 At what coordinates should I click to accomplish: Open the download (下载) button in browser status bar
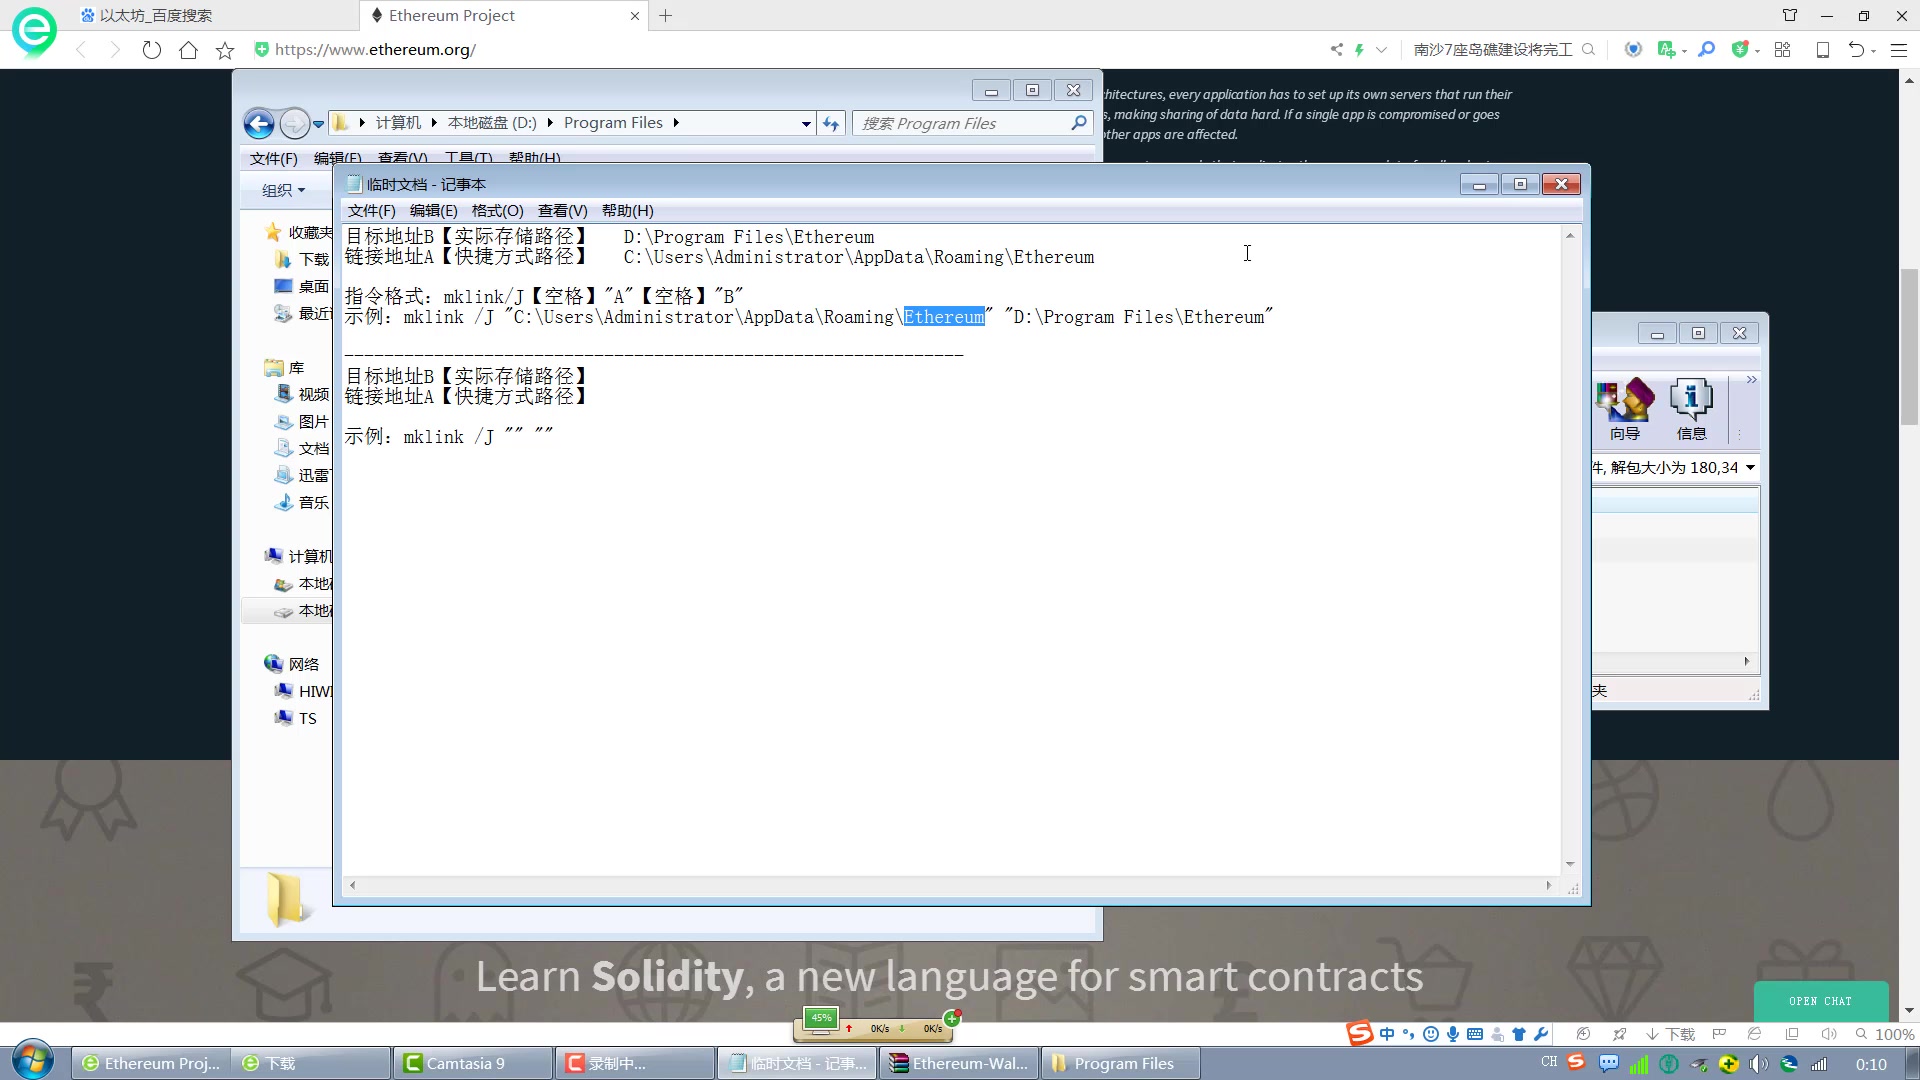pos(1671,1034)
